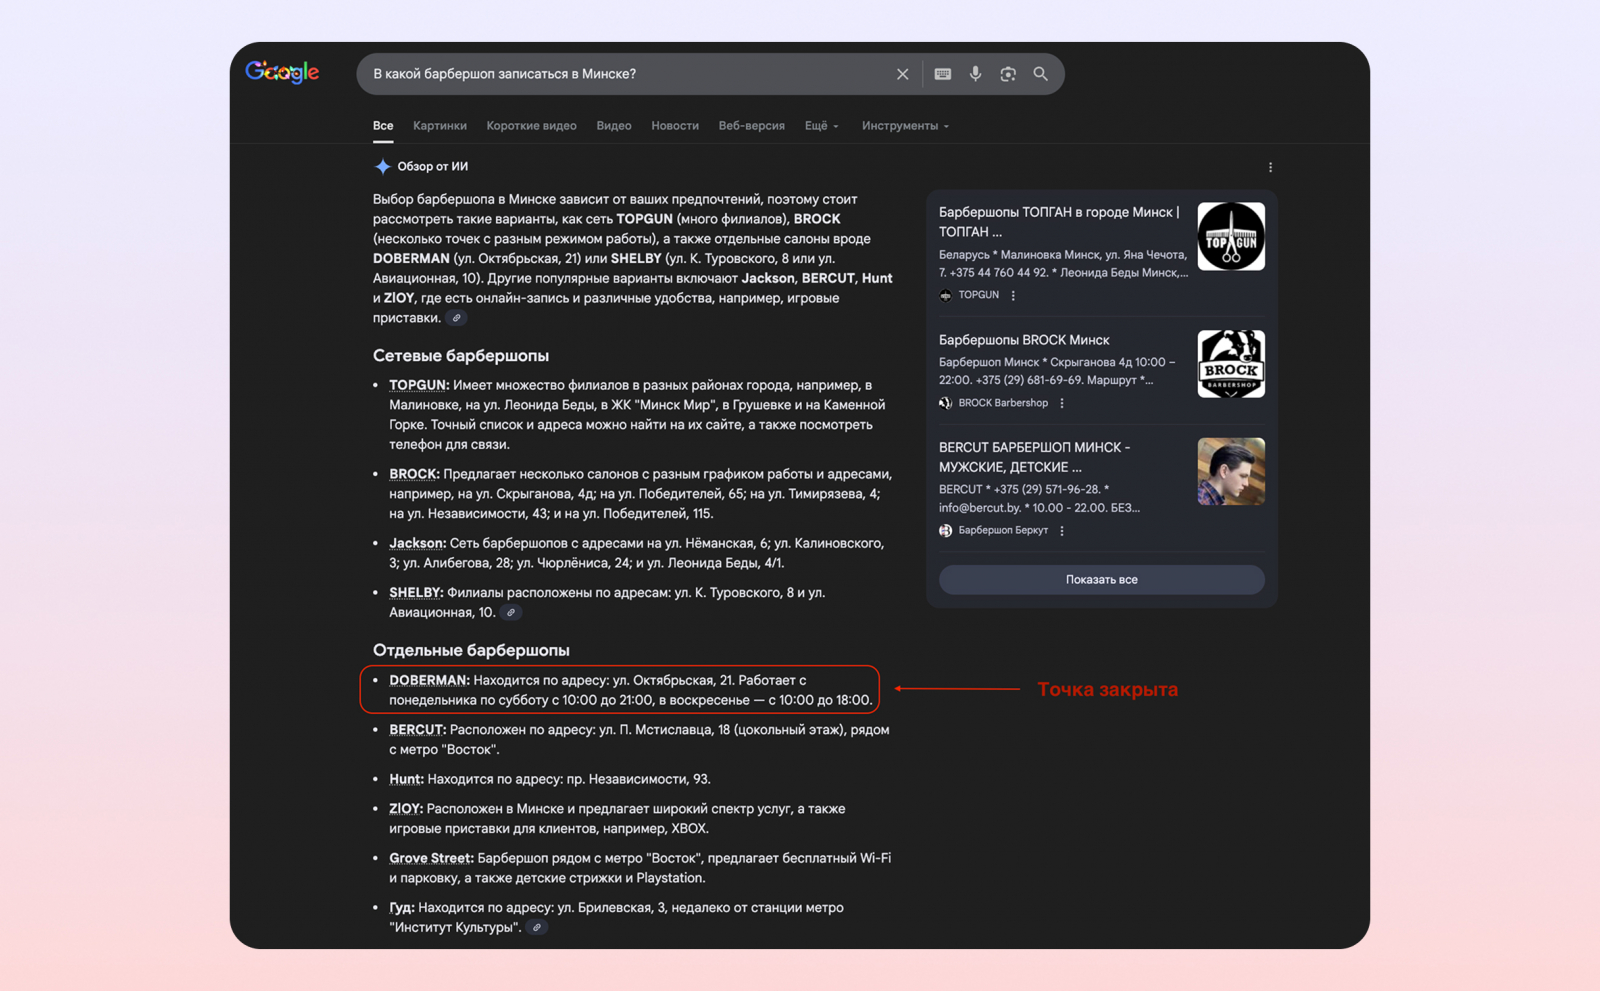
Task: Click the Гуд link in standalone list
Action: pyautogui.click(x=402, y=908)
